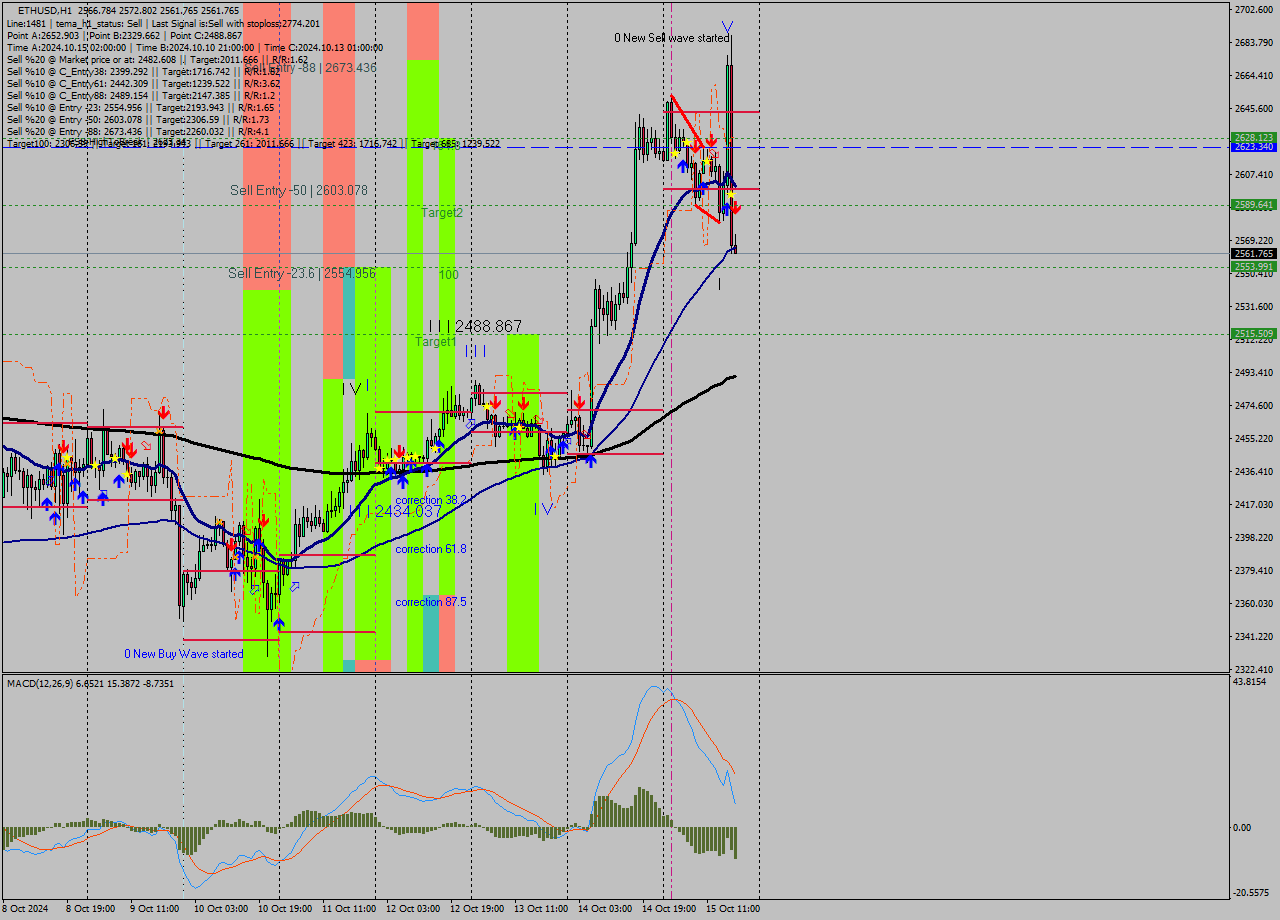Click the '2488.867' wave level label
The image size is (1280, 920).
(488, 326)
